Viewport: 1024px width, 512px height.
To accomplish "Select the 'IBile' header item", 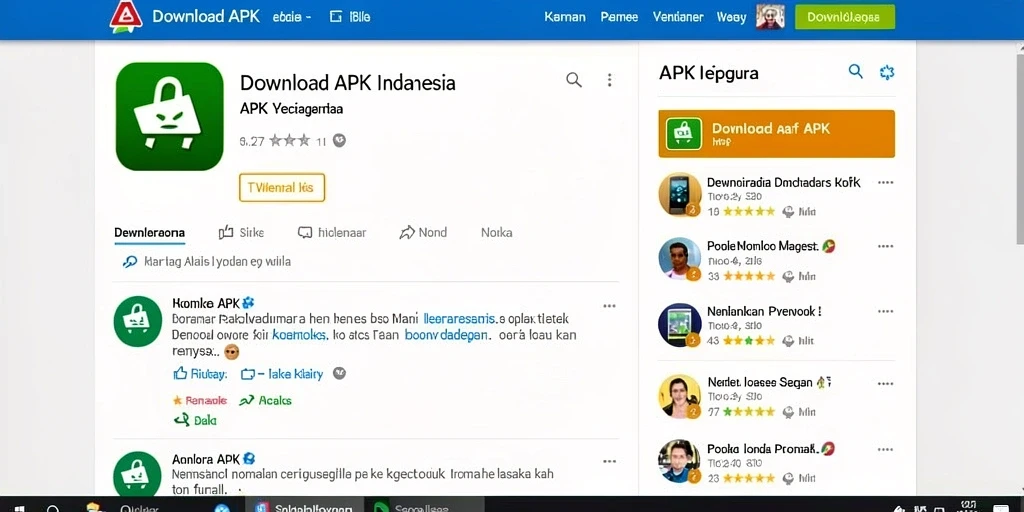I will pyautogui.click(x=350, y=17).
